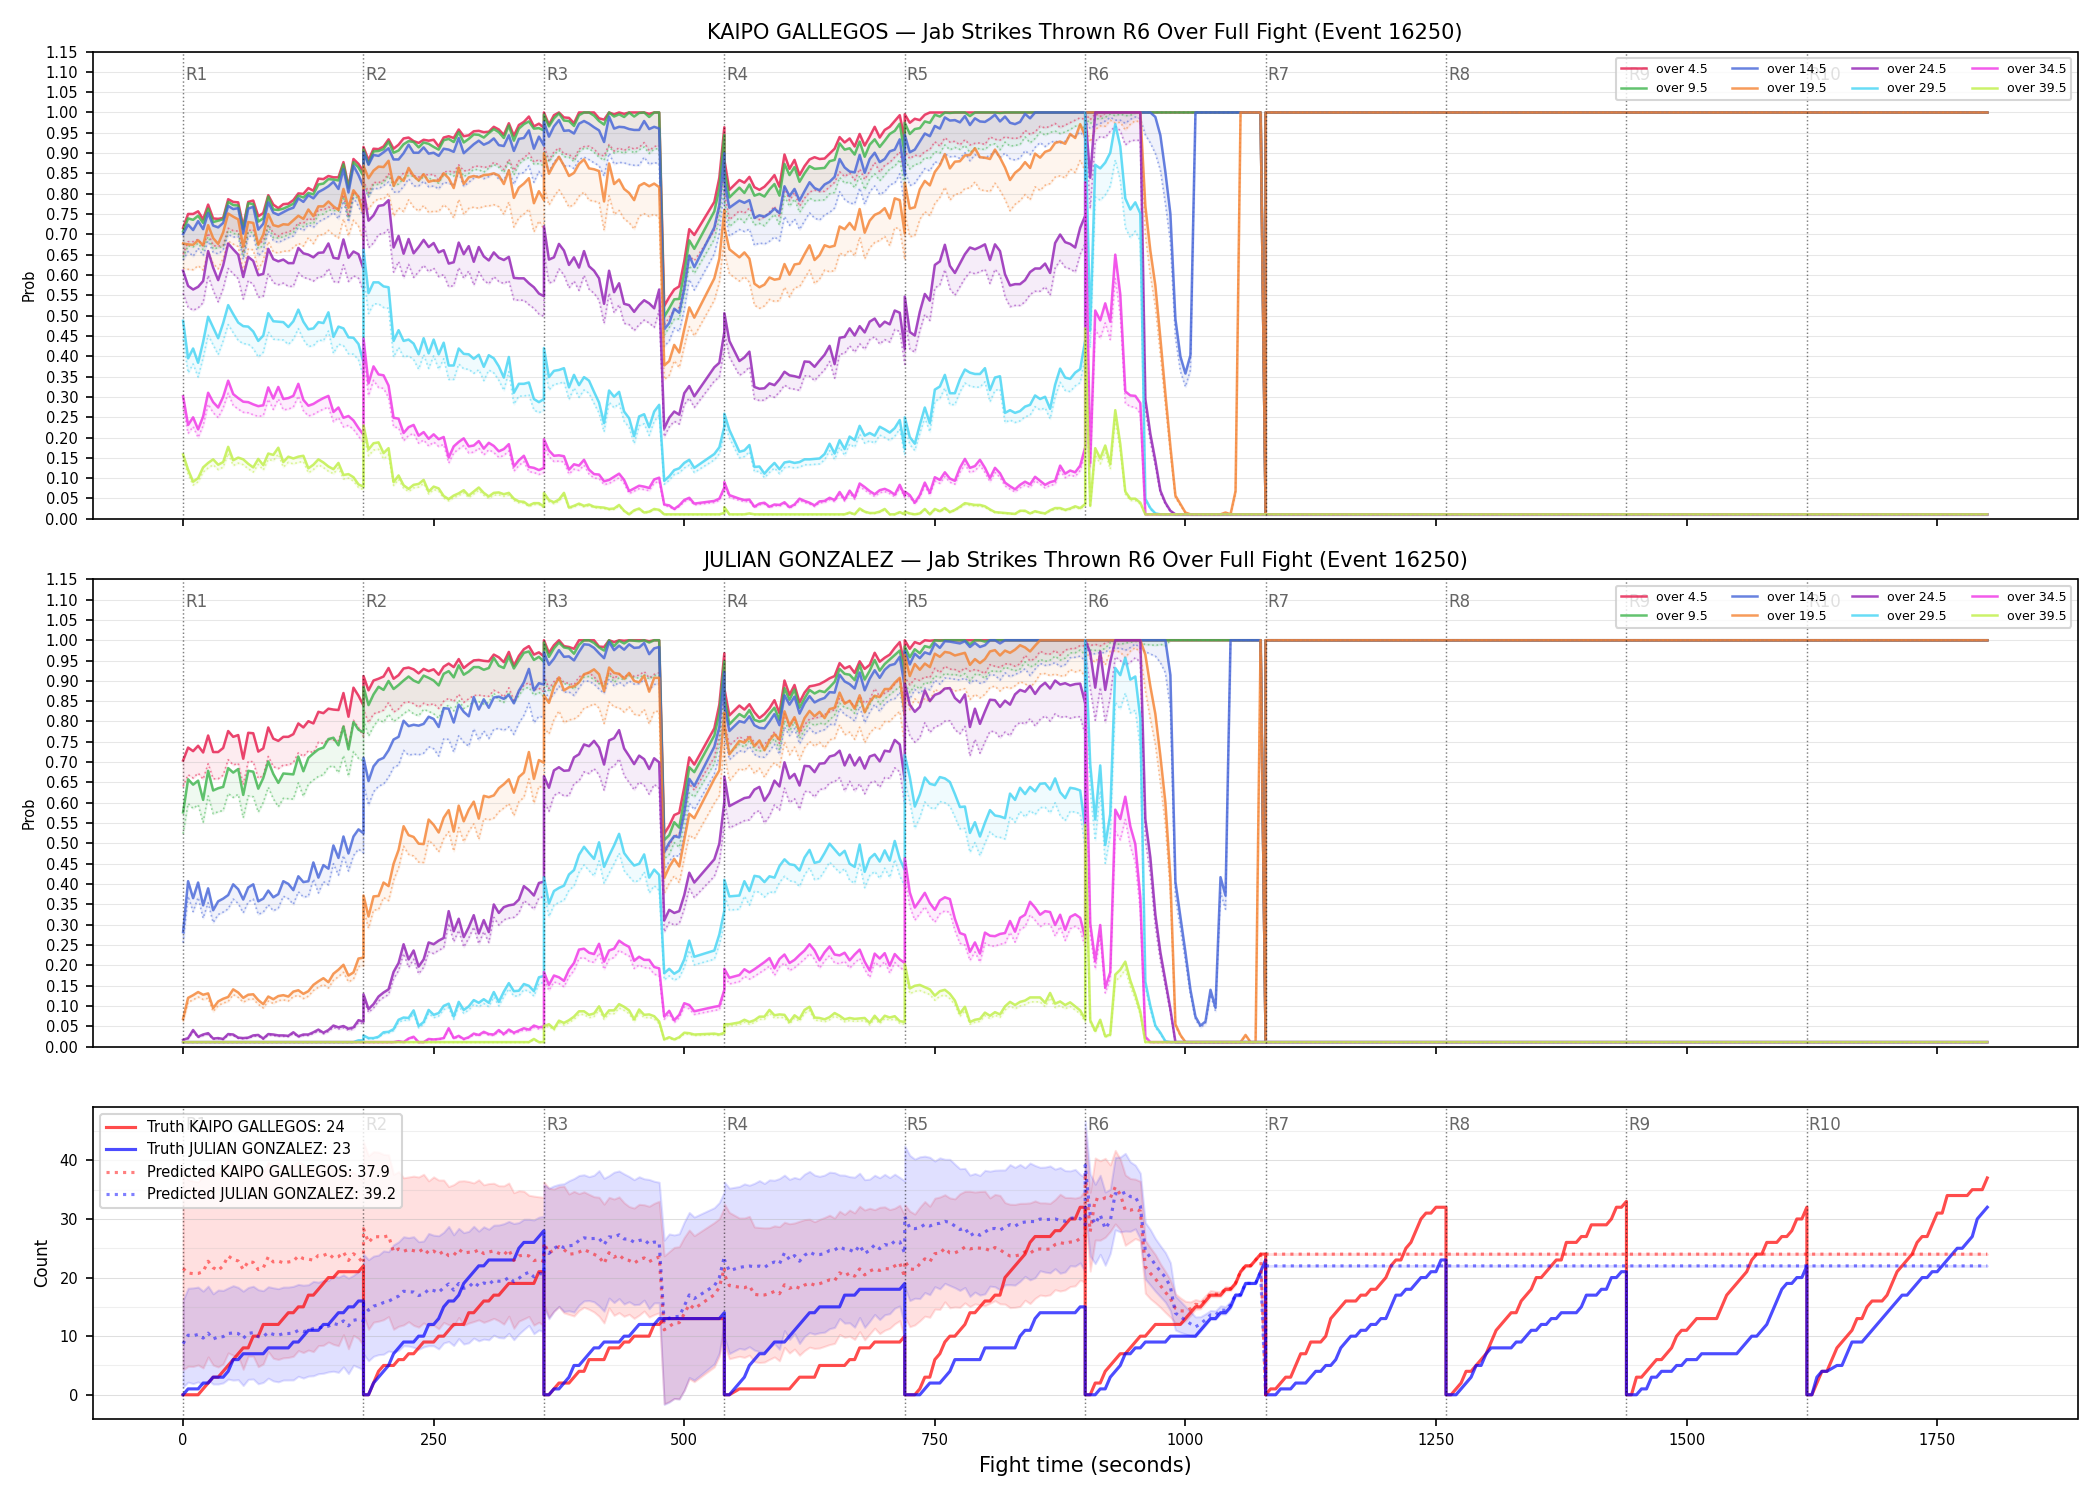Pick 'over 9.5' in middle chart legend
The image size is (2100, 1500).
tap(1664, 616)
